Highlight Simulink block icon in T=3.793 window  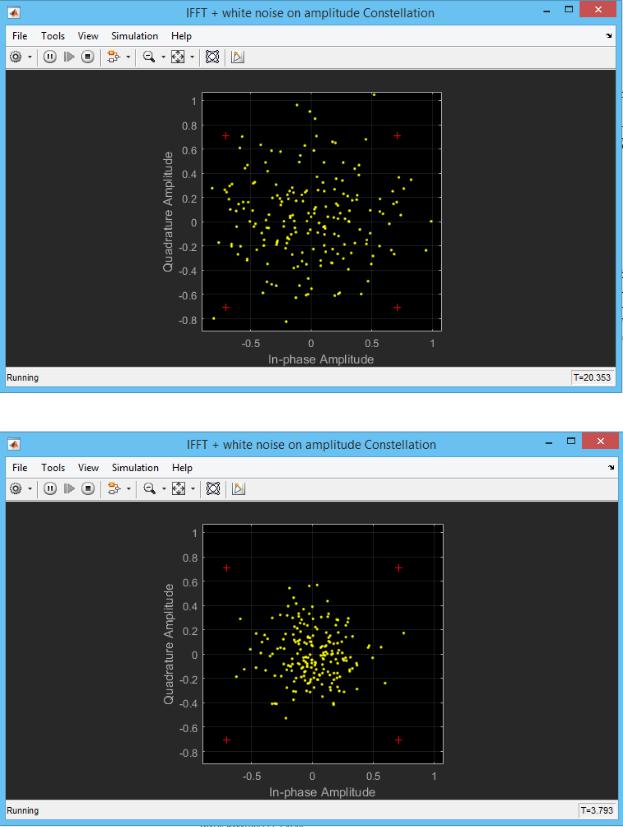[x=113, y=489]
